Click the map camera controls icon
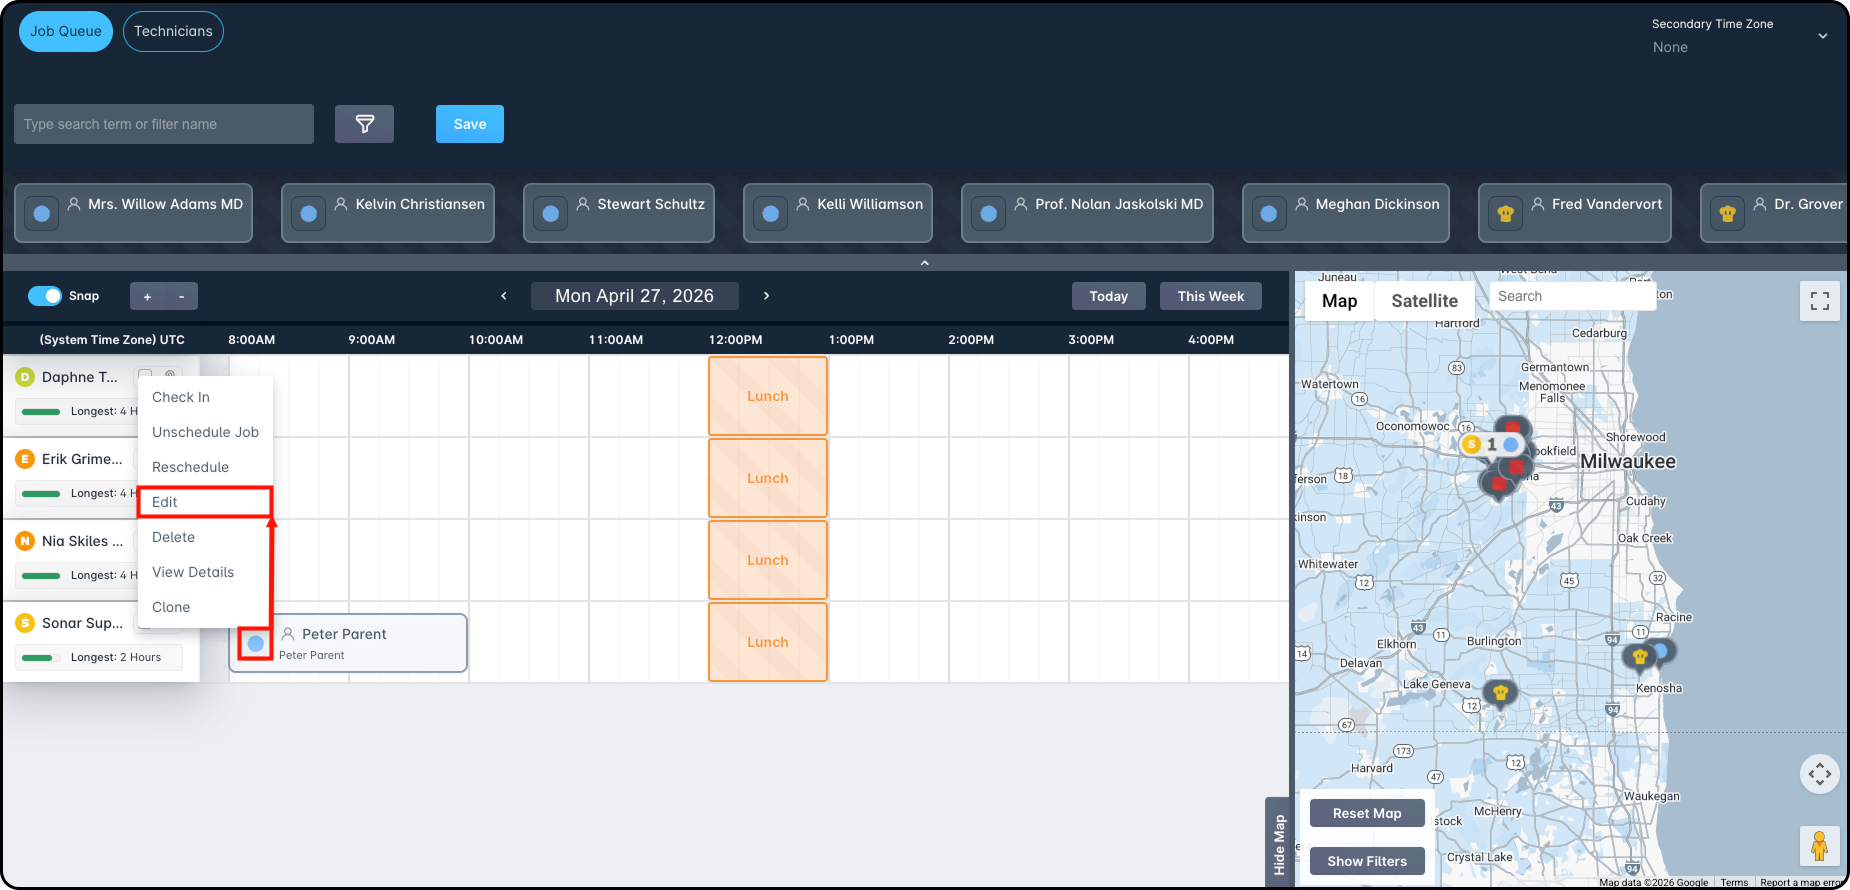This screenshot has width=1850, height=890. point(1820,774)
